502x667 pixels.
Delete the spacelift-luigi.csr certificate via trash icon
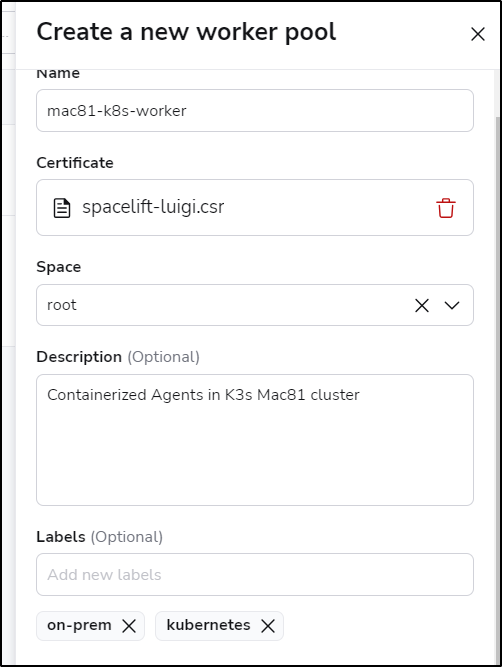tap(446, 208)
